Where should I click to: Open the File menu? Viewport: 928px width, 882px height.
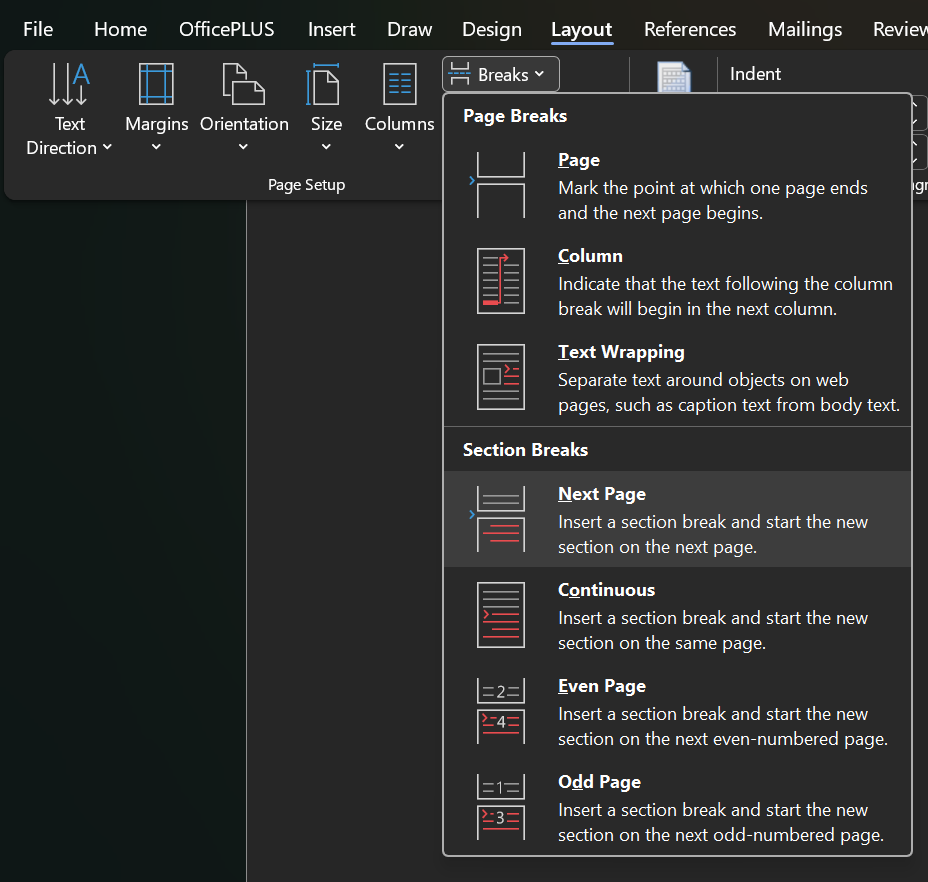click(x=38, y=29)
